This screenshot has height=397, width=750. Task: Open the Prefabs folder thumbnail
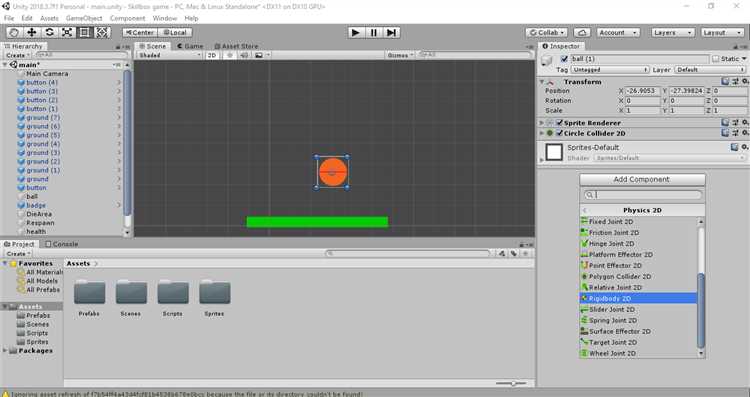(89, 292)
